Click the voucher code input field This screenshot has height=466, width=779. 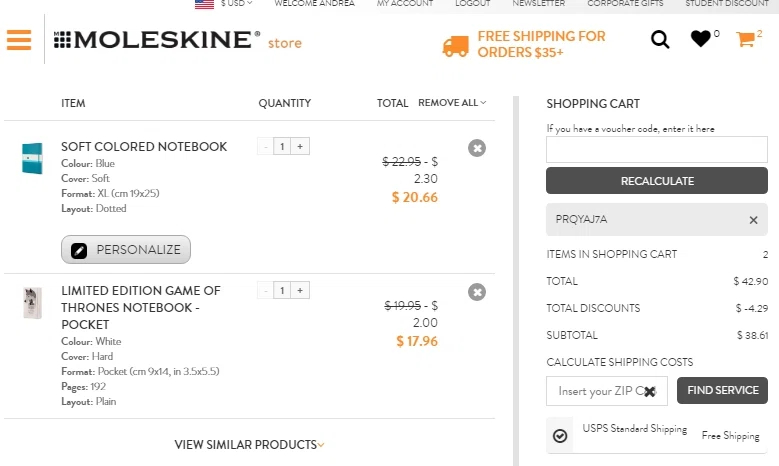(x=657, y=150)
